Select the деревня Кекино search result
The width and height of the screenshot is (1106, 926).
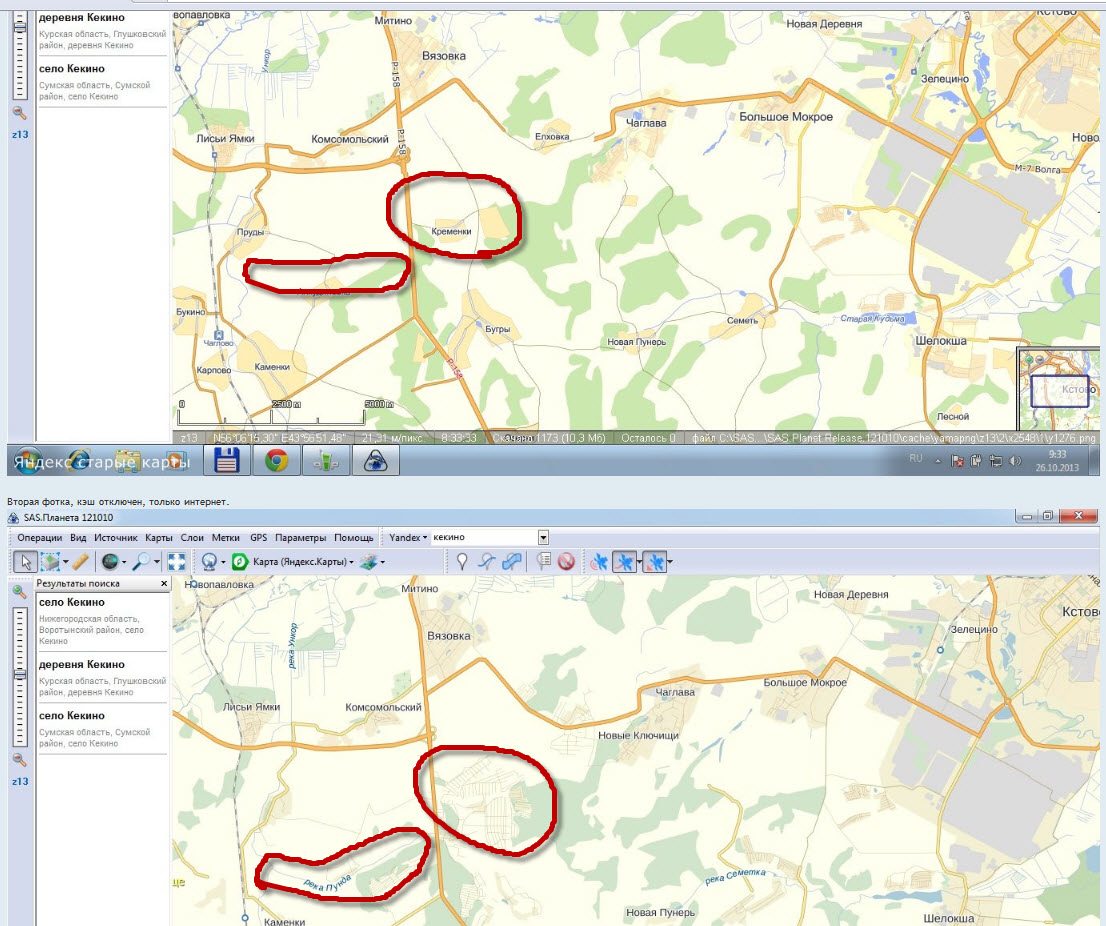click(82, 665)
